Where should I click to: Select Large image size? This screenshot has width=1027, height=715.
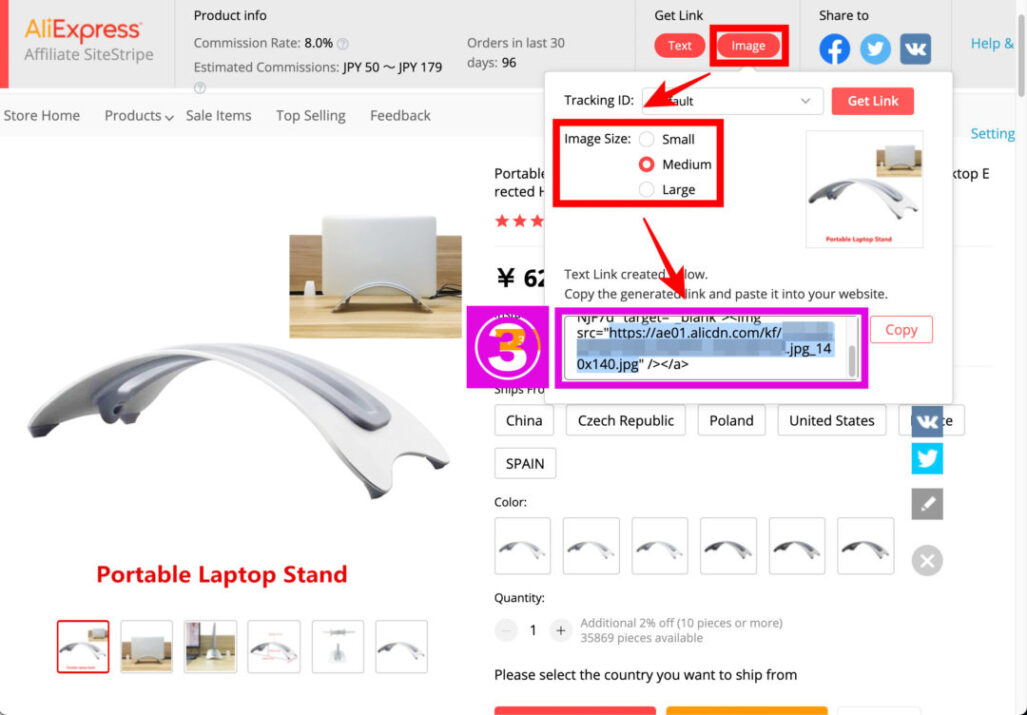646,189
